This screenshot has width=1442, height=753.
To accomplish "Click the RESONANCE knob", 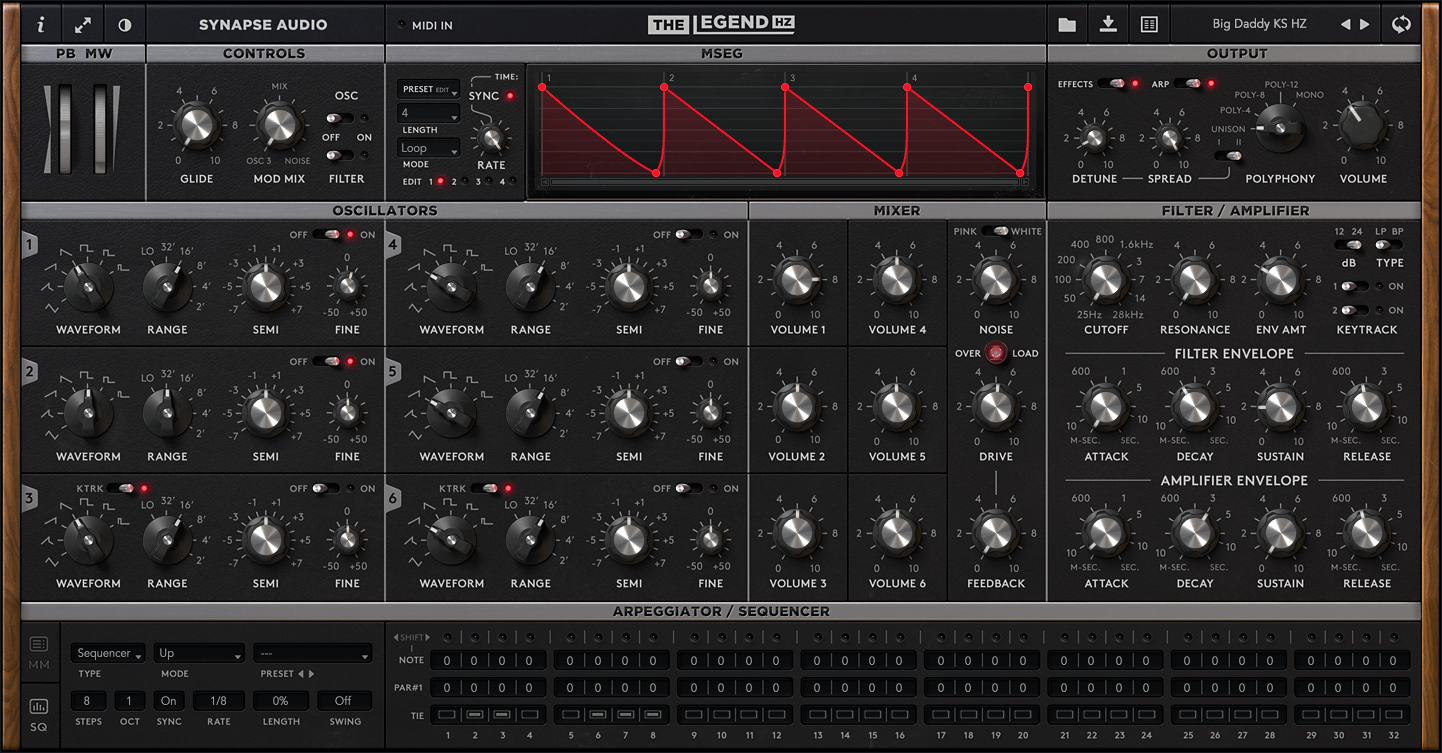I will [1194, 280].
